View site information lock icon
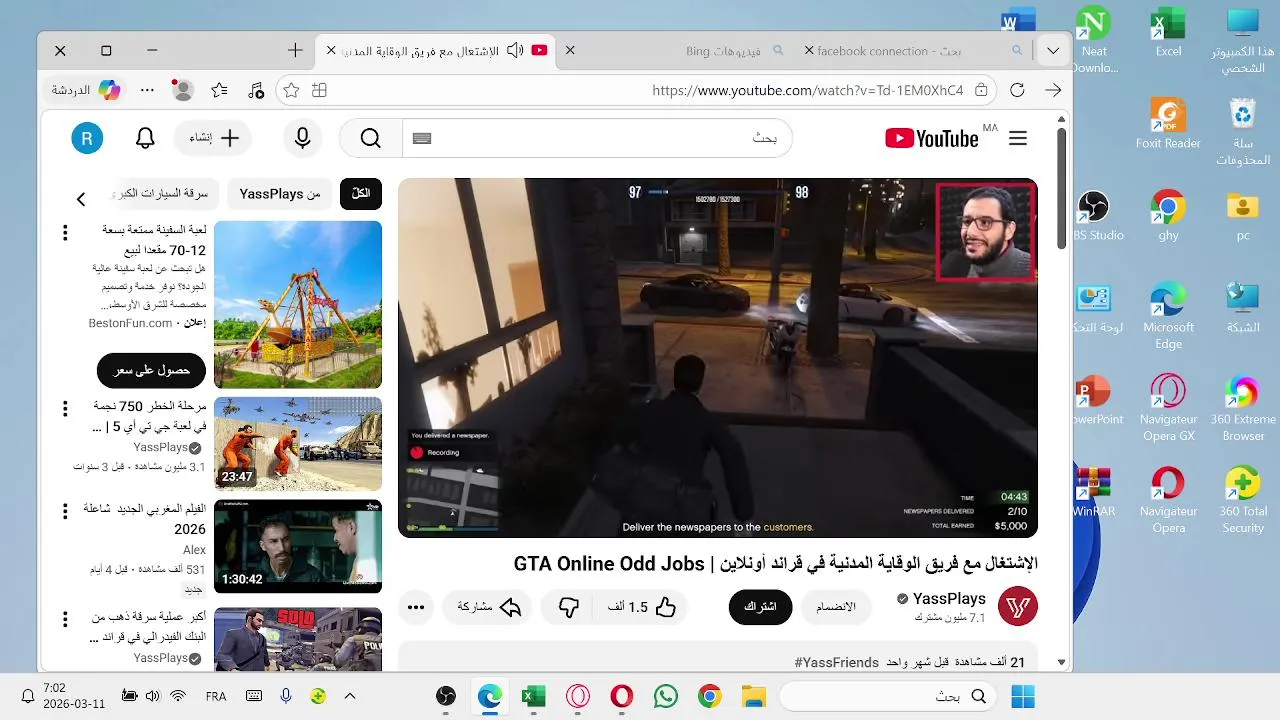The height and width of the screenshot is (720, 1280). tap(981, 90)
